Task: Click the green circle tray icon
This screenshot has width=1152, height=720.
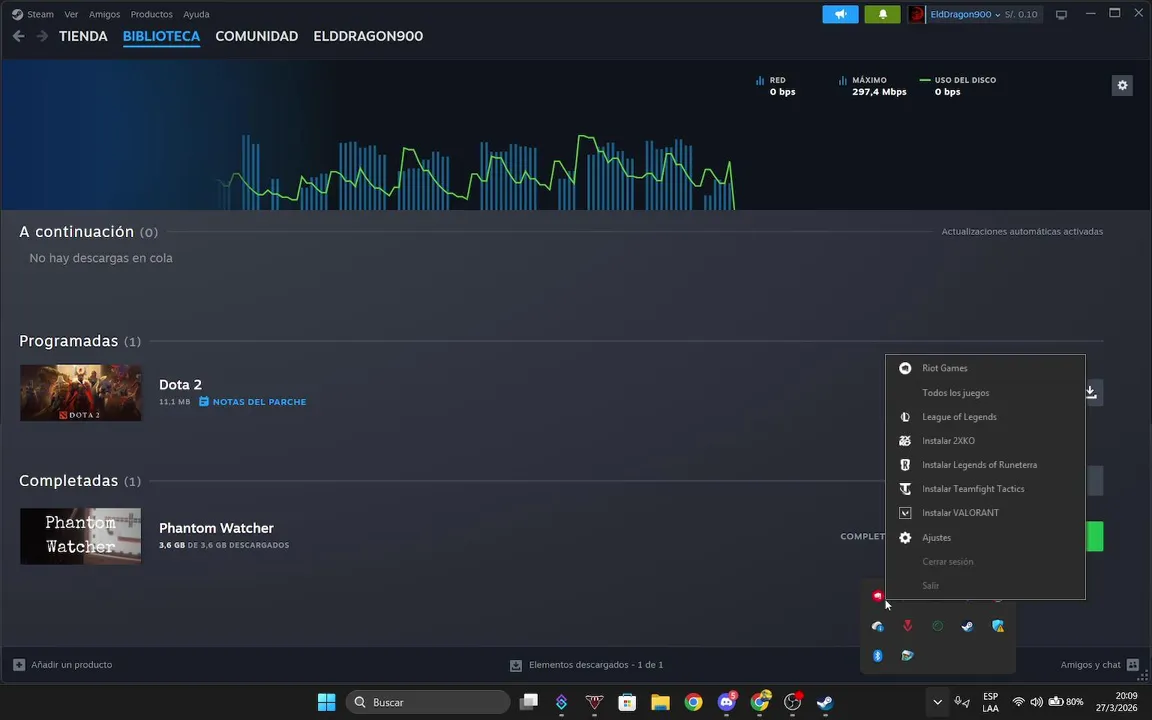Action: [937, 626]
